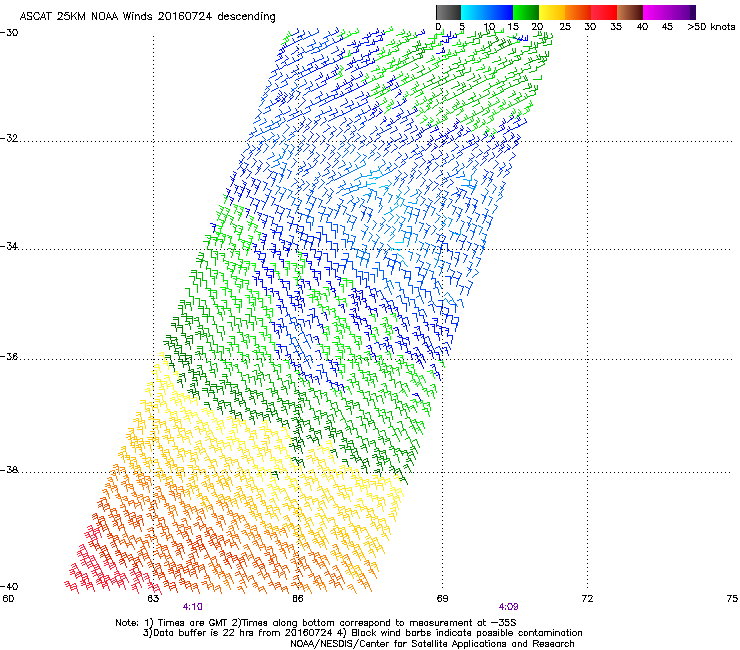This screenshot has width=740, height=650.
Task: Click the green 15-20 knots color segment
Action: coord(526,12)
